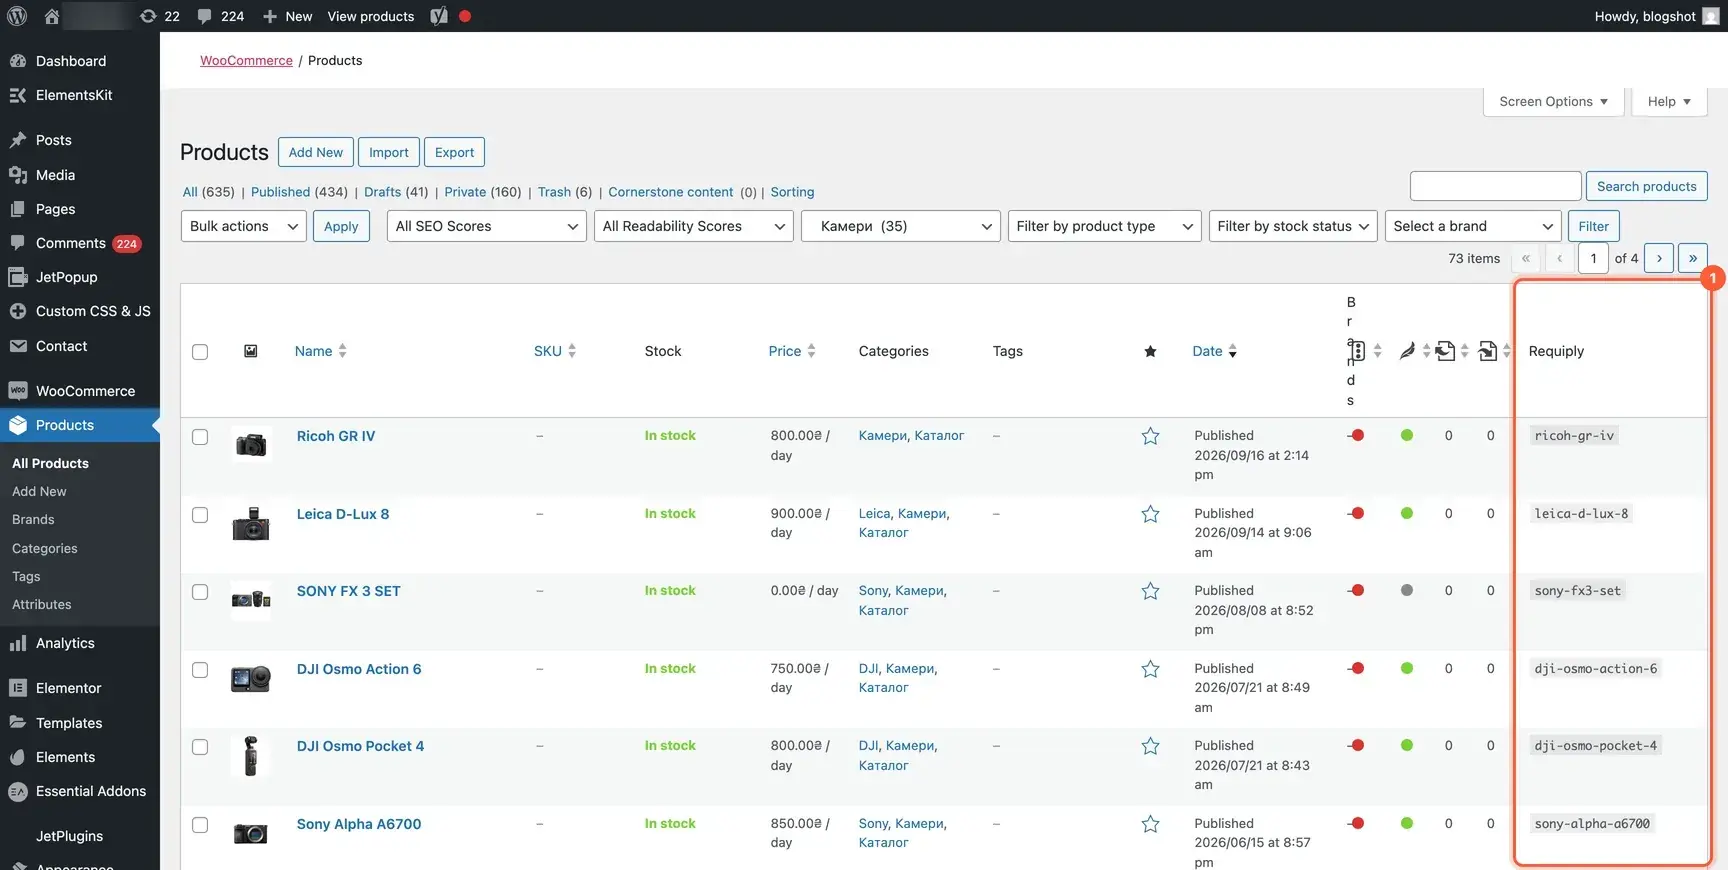
Task: Open the WooCommerce sidebar icon
Action: tap(18, 391)
